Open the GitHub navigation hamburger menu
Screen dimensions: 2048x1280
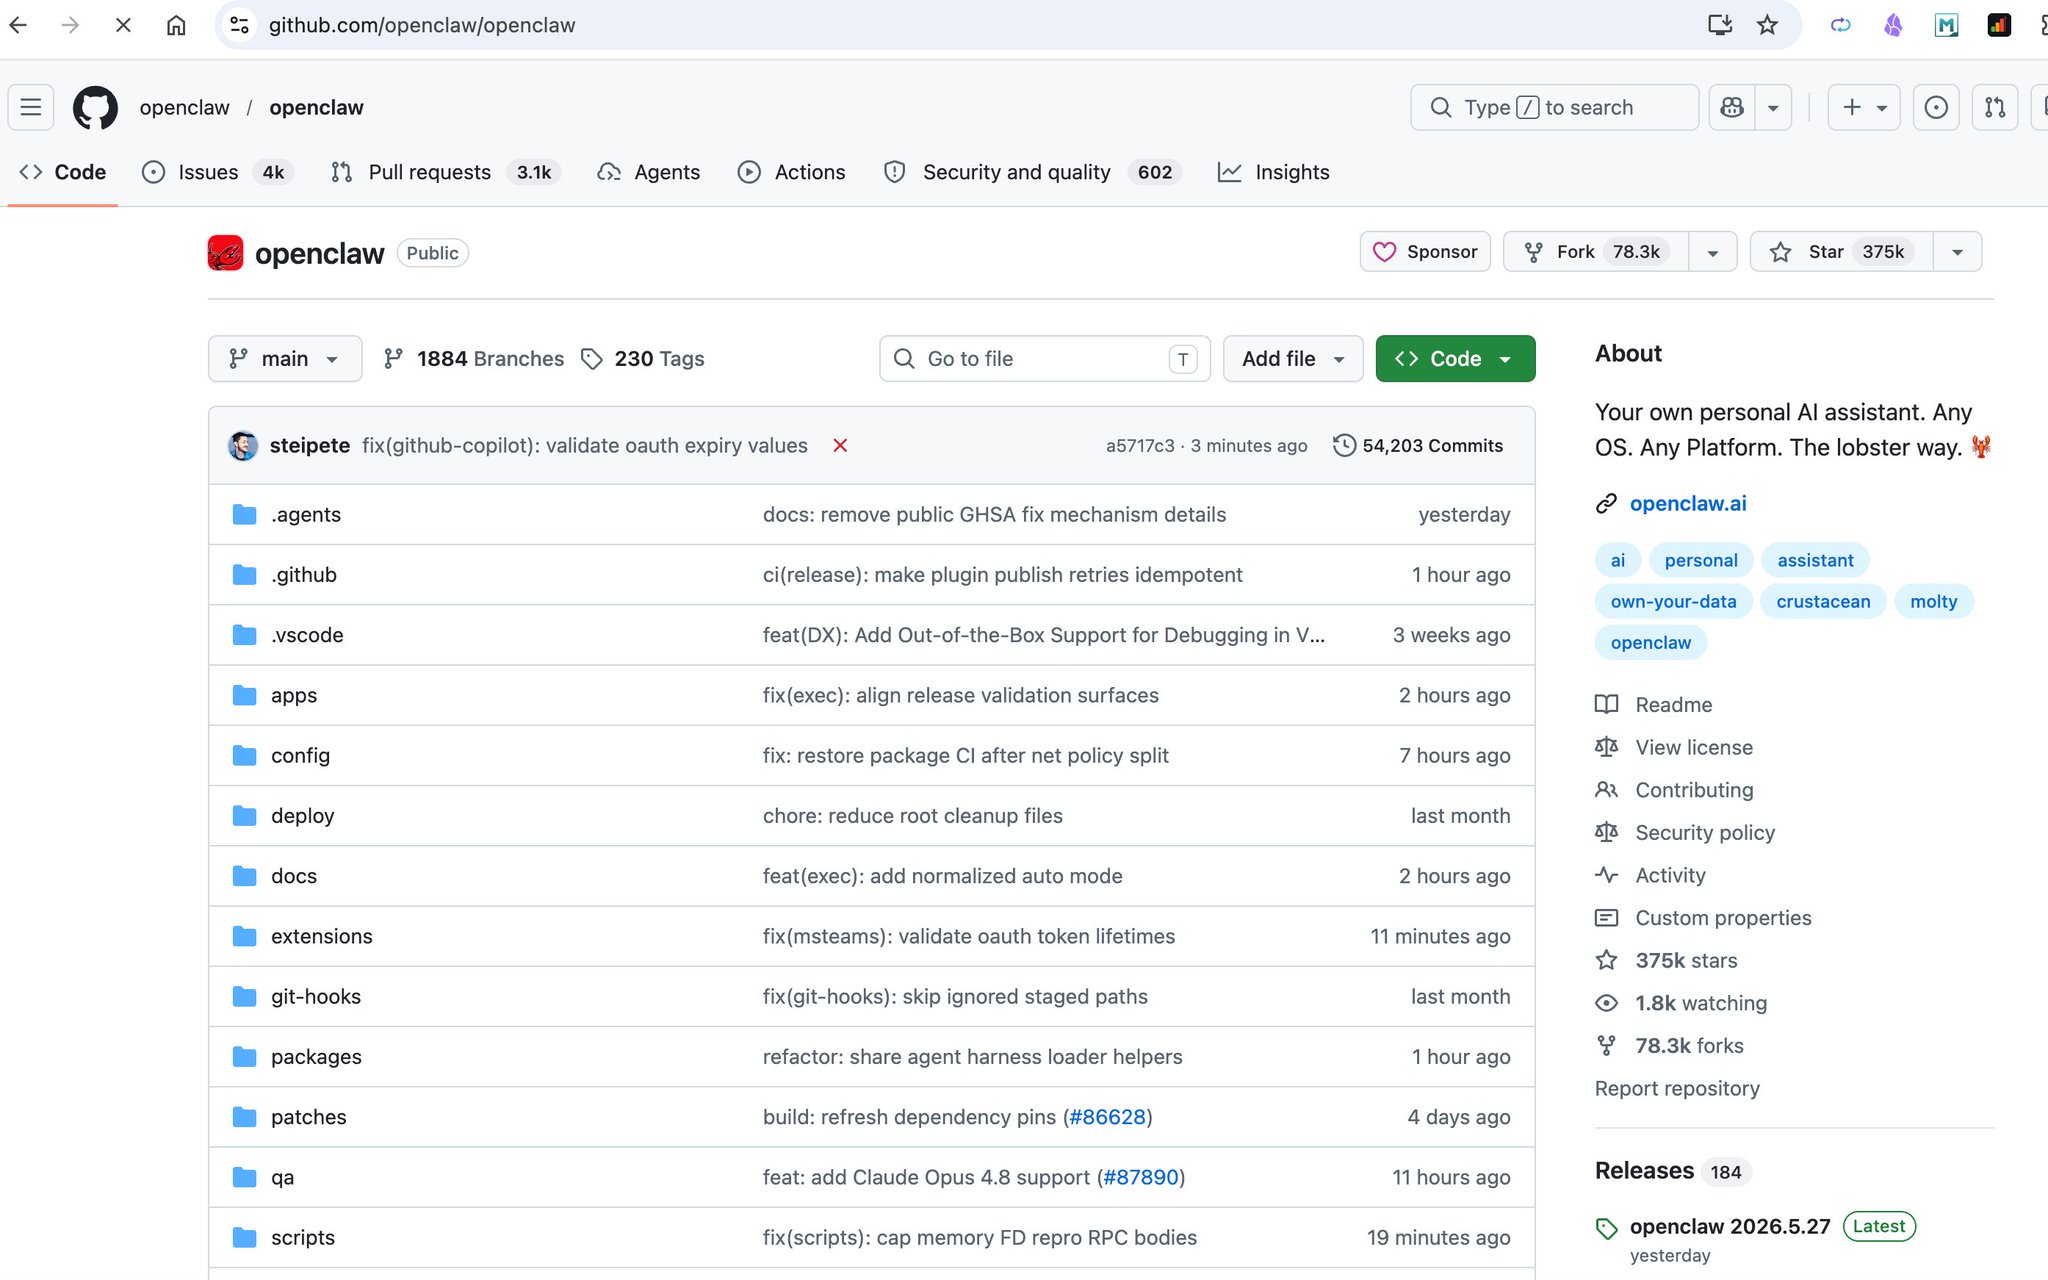(x=31, y=107)
